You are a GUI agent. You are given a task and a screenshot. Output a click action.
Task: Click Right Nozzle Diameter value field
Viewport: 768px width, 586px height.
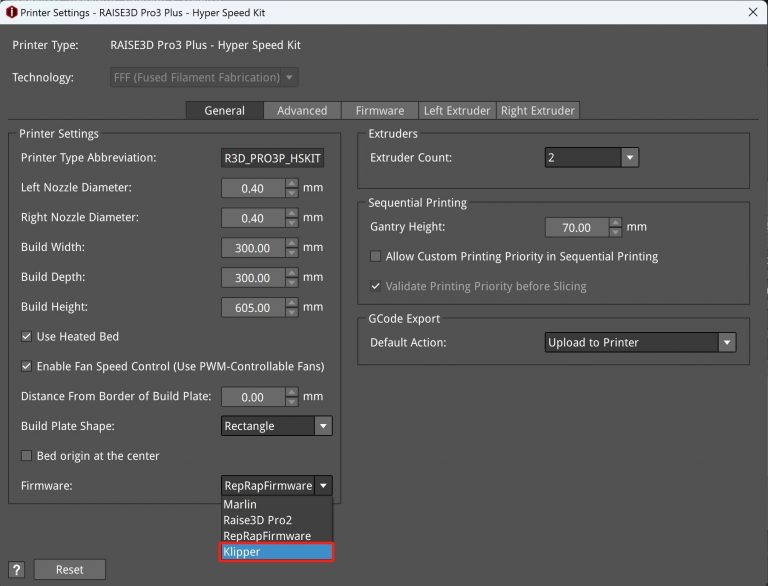click(x=253, y=218)
